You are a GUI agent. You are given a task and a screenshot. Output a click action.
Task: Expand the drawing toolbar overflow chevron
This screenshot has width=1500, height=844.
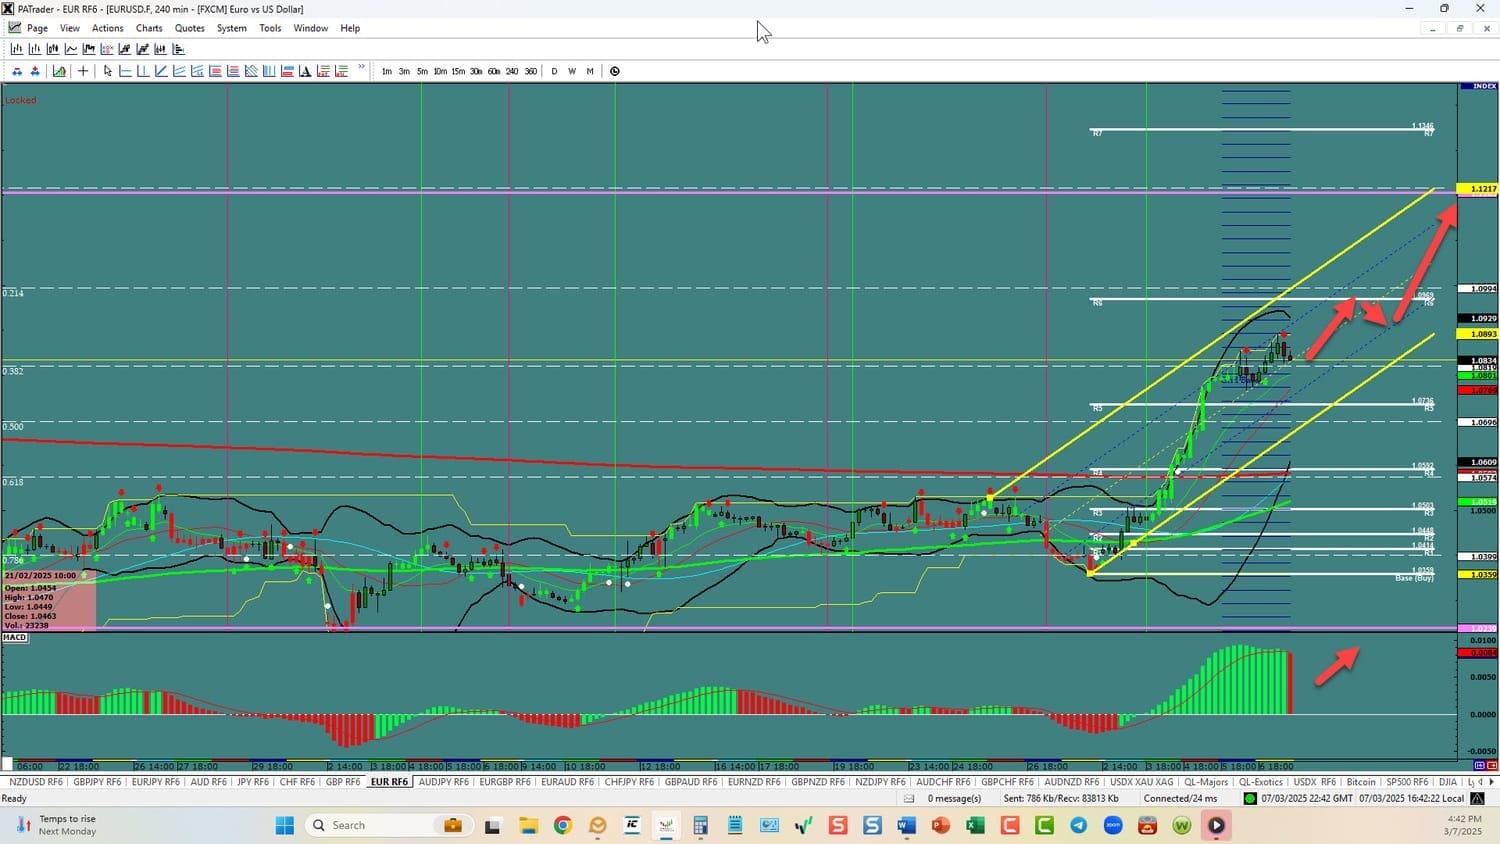[x=361, y=68]
